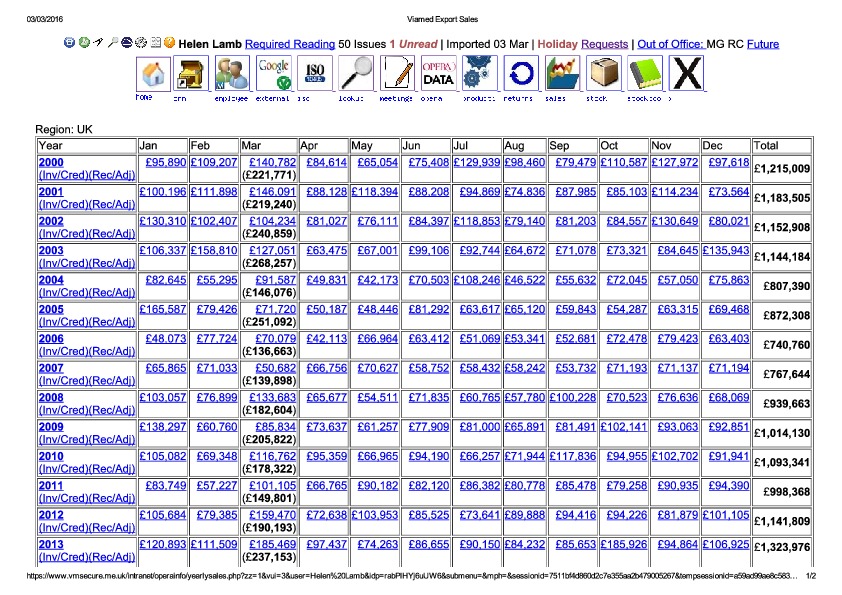
Task: Open the Google external icon
Action: click(274, 74)
